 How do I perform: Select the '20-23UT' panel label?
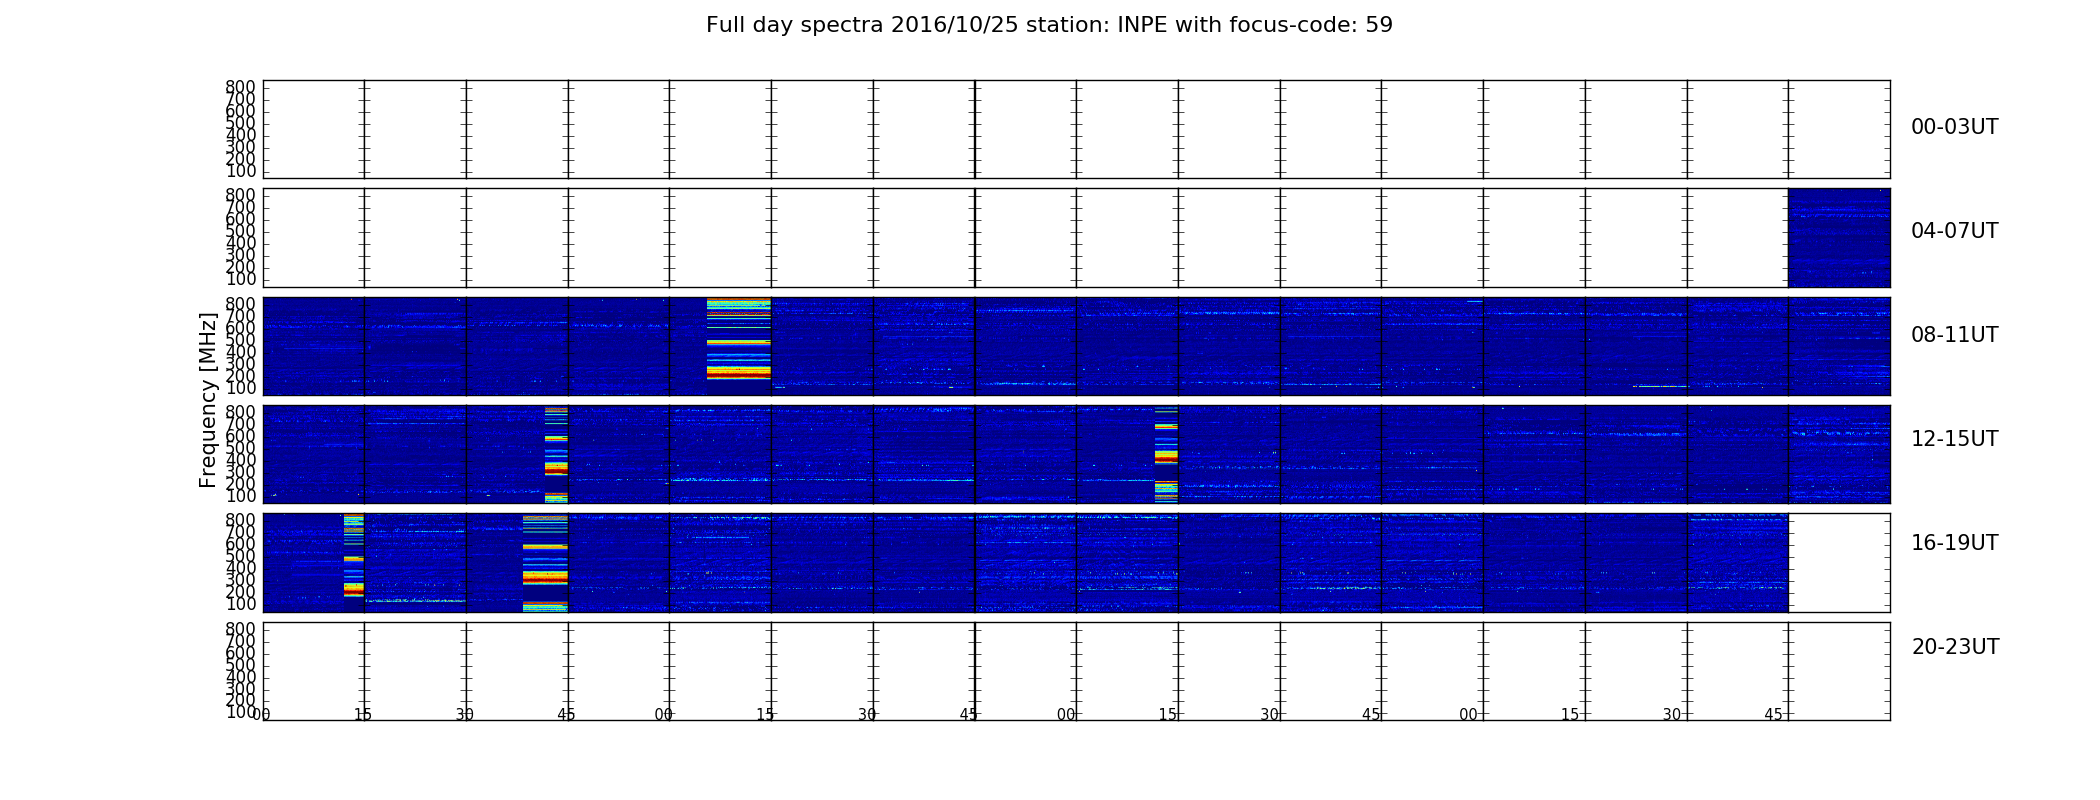click(1955, 647)
